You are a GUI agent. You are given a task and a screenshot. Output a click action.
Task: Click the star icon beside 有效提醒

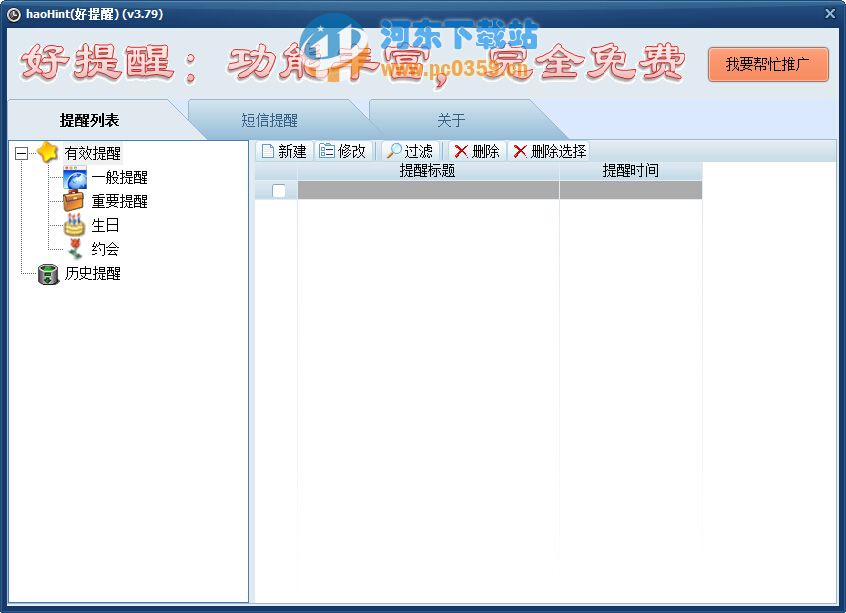(46, 152)
